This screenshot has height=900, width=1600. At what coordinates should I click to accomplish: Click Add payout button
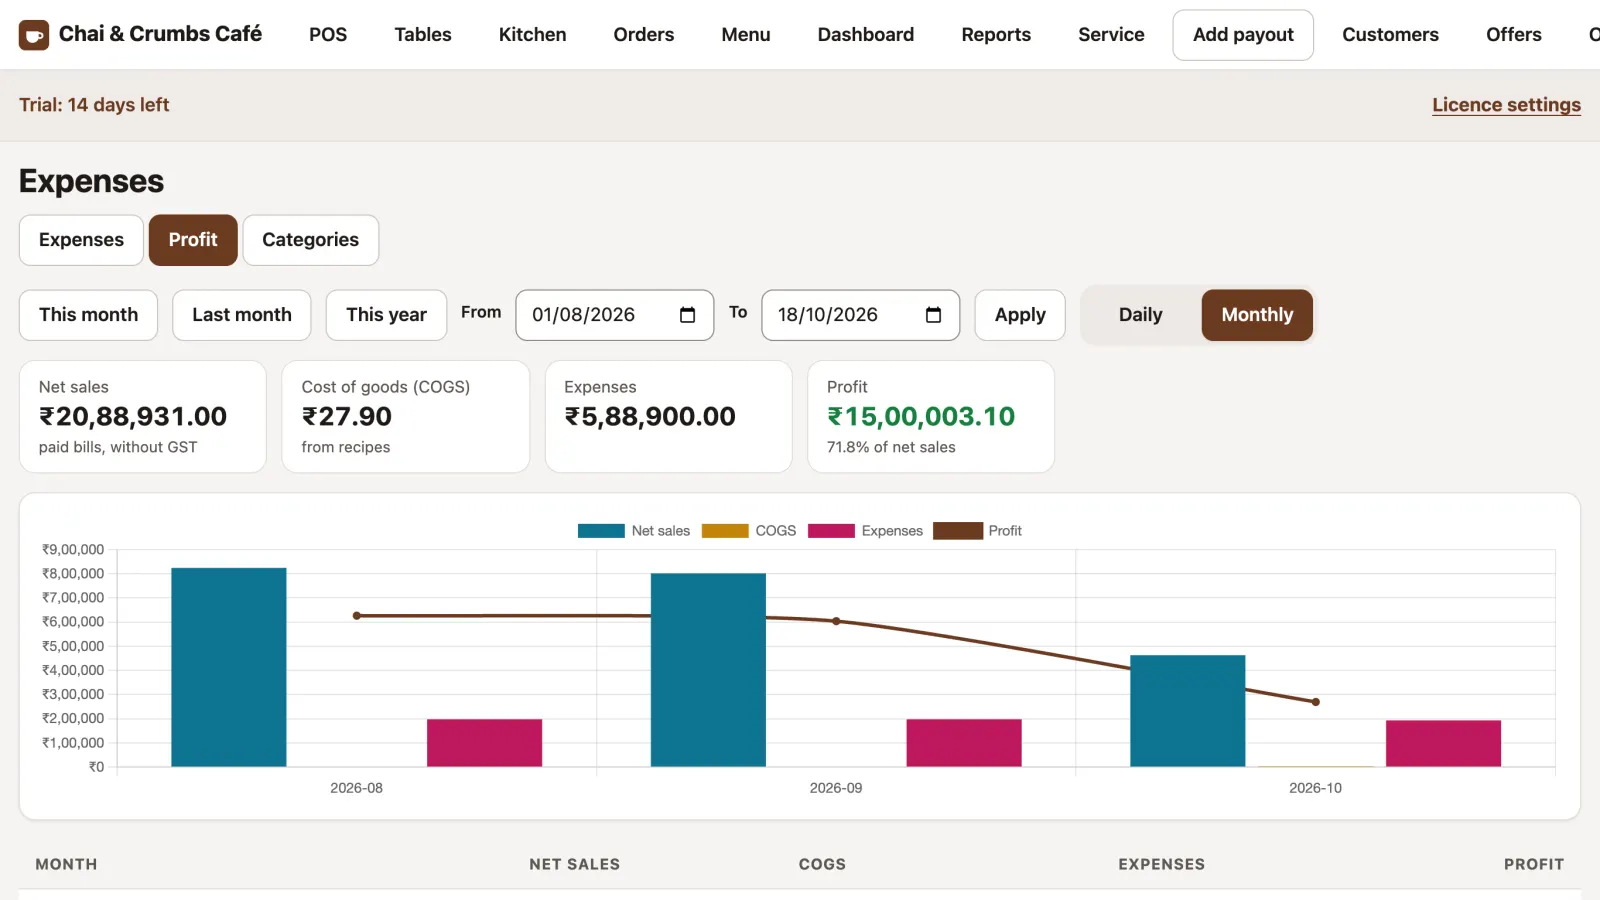pyautogui.click(x=1243, y=35)
